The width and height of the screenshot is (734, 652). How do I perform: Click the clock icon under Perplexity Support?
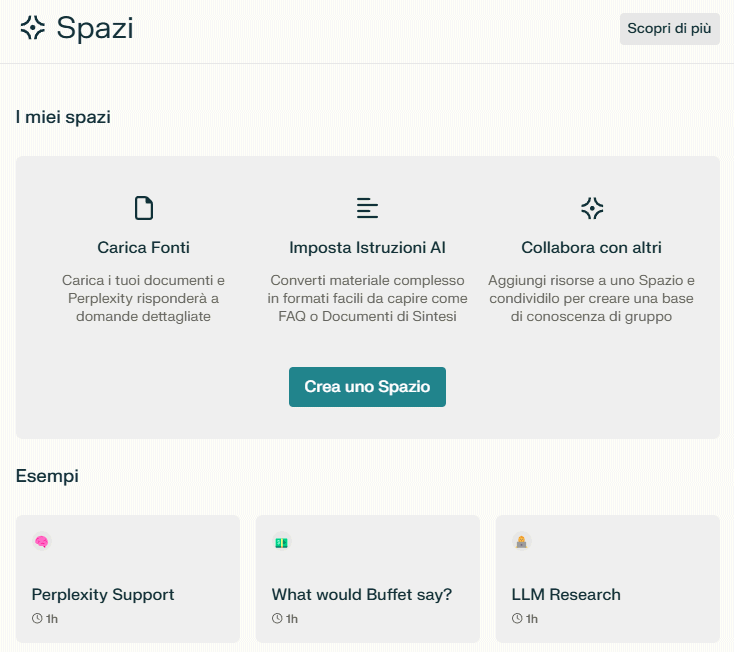pyautogui.click(x=37, y=619)
